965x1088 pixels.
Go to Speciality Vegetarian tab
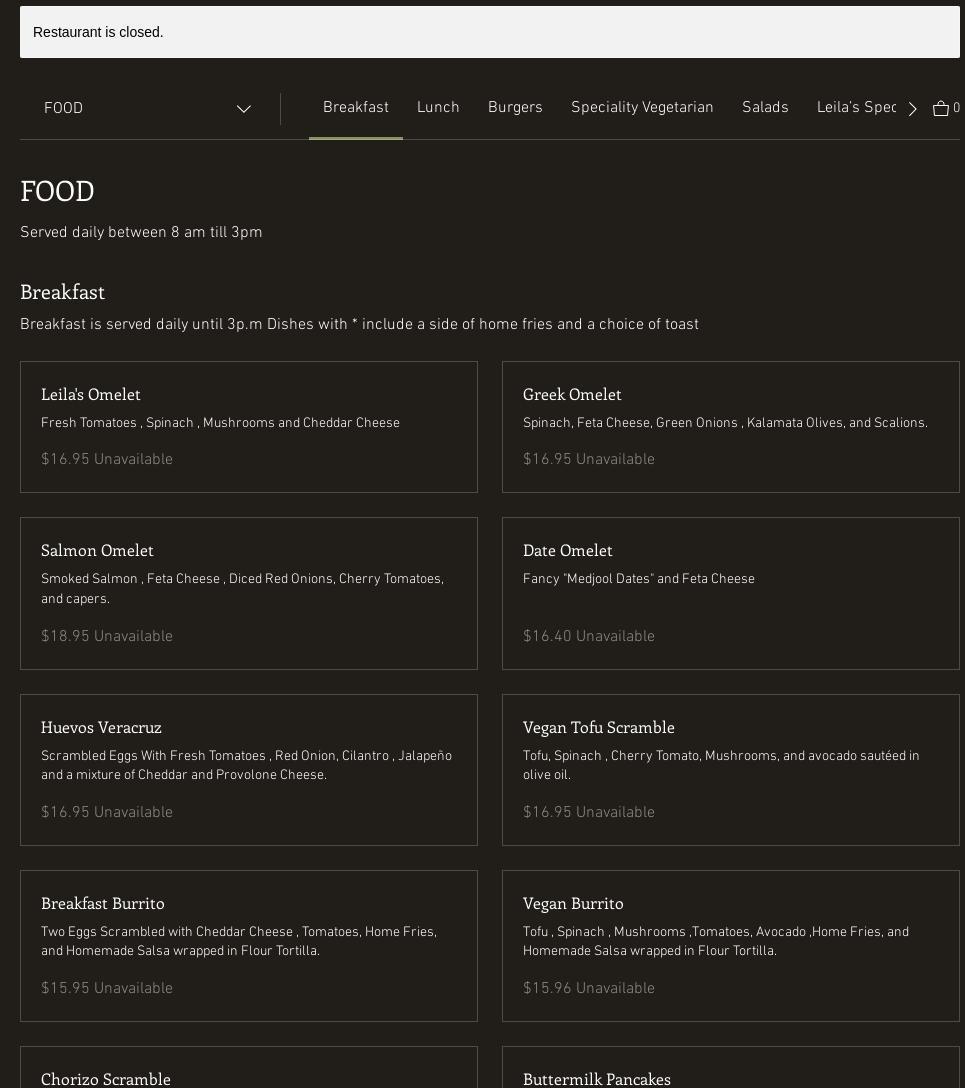[642, 108]
